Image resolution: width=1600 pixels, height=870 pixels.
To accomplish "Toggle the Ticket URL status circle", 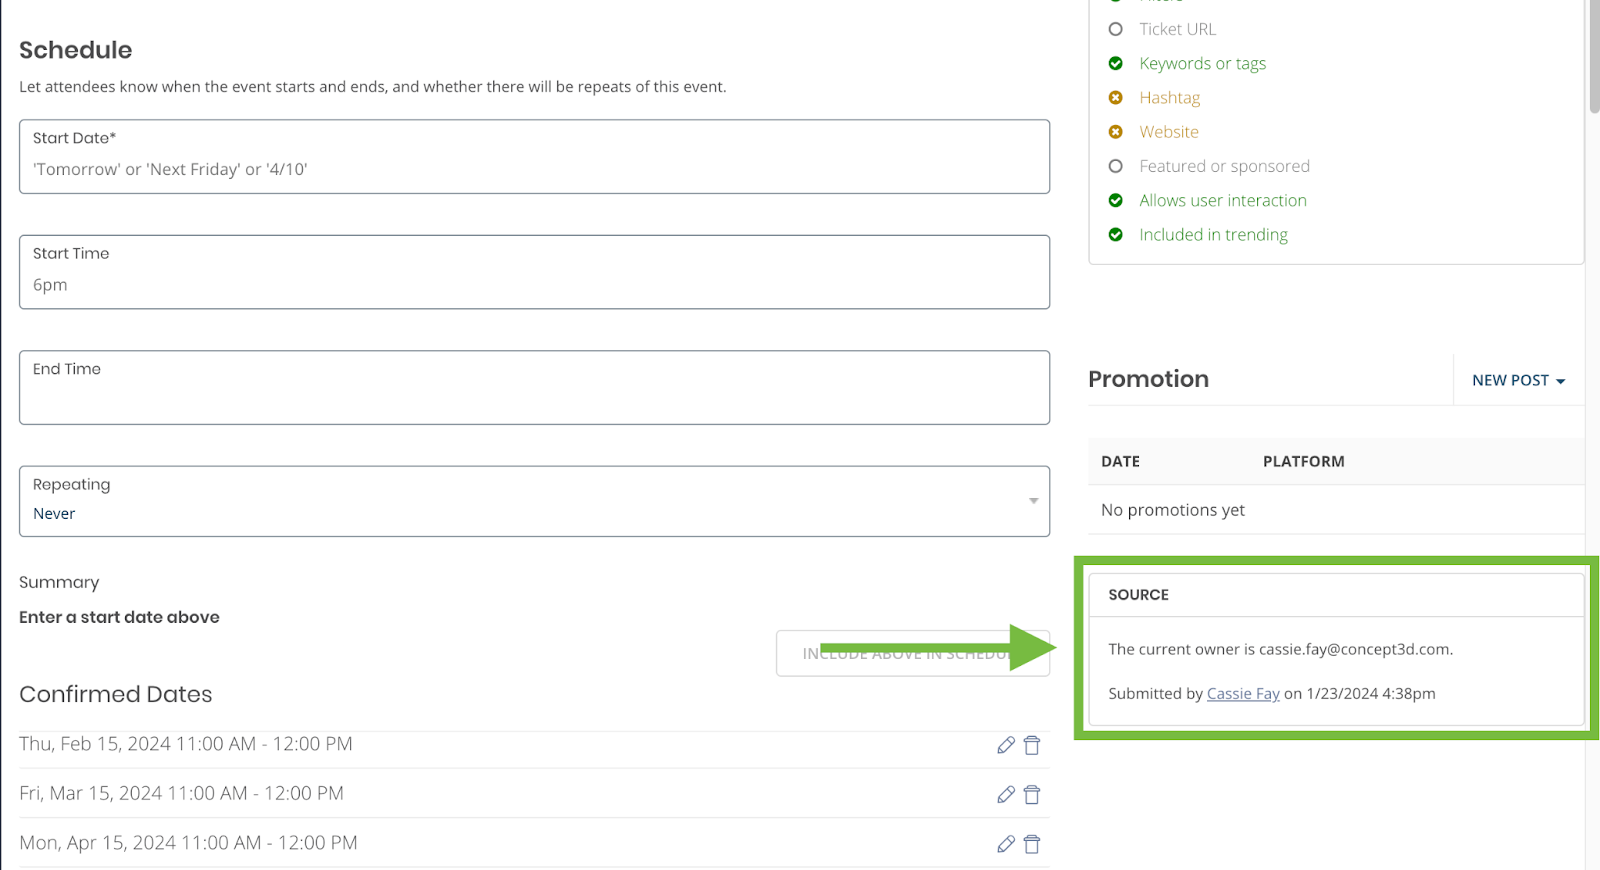I will pos(1115,29).
